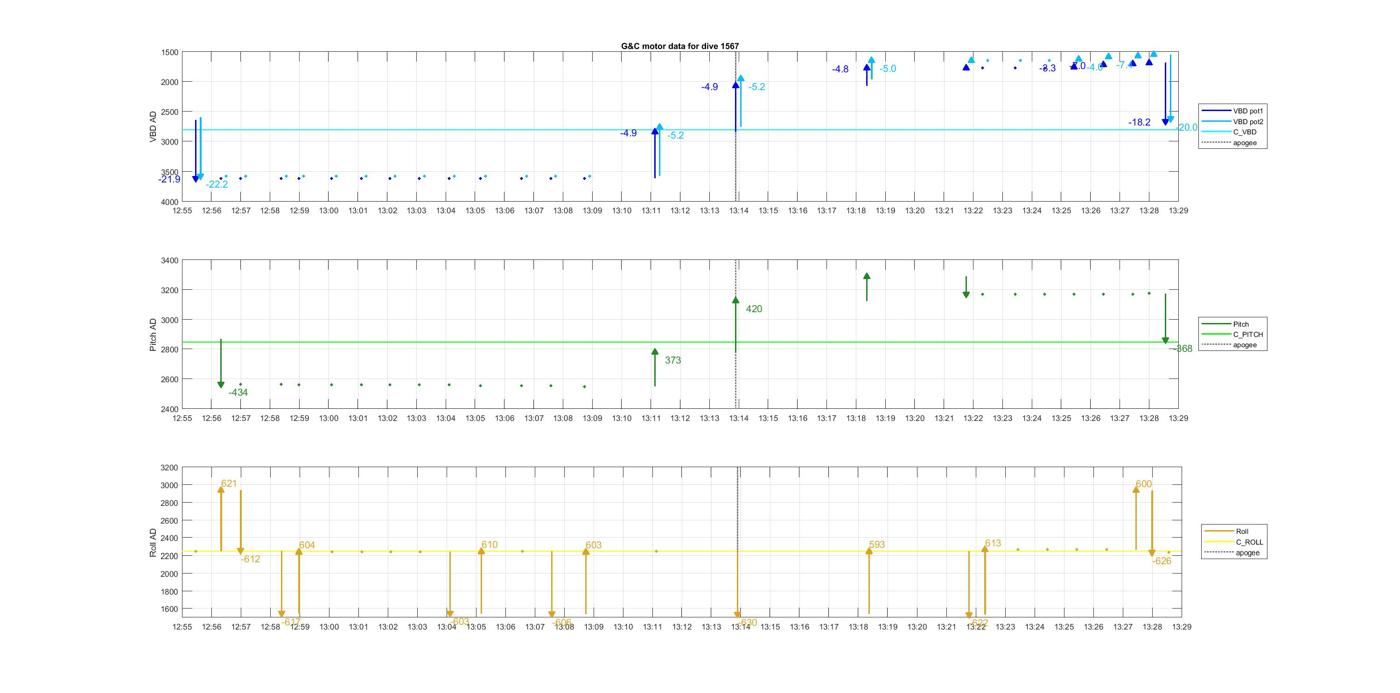Viewport: 1400px width, 693px height.
Task: Click the title 'G&C motor data for dive 1567'
Action: pos(680,46)
